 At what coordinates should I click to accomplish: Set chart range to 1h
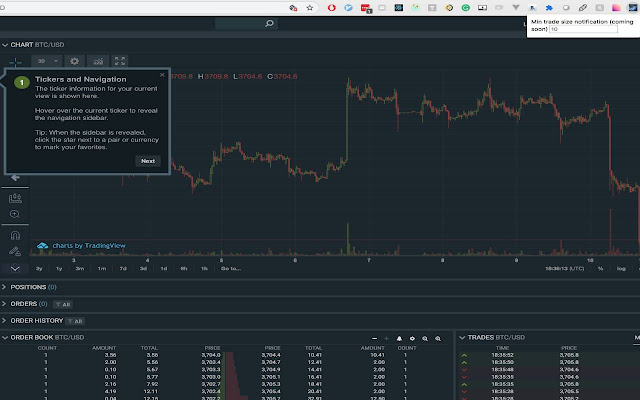coord(204,269)
